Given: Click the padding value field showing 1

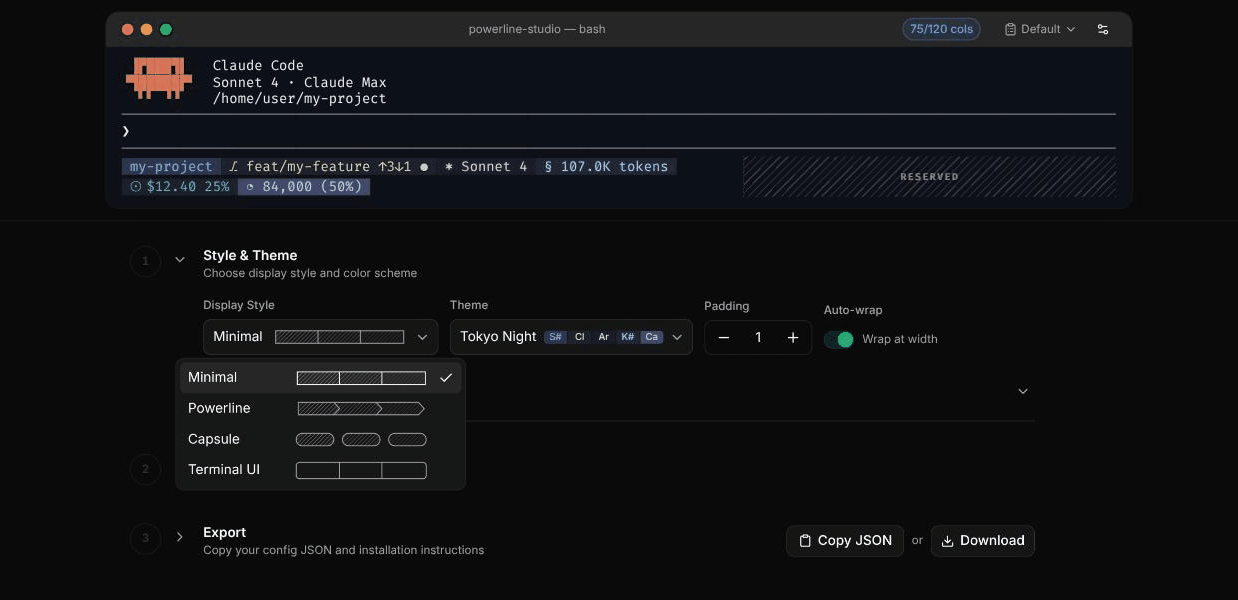Looking at the screenshot, I should [x=758, y=338].
